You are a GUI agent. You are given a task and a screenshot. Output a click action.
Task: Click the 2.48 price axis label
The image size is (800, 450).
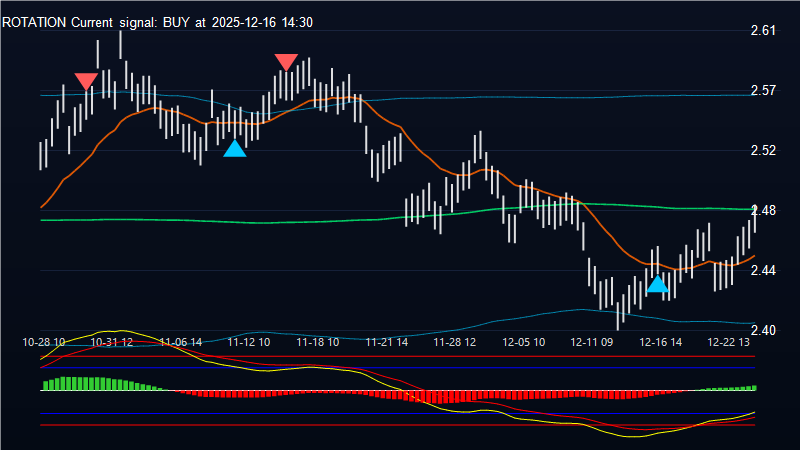click(763, 211)
